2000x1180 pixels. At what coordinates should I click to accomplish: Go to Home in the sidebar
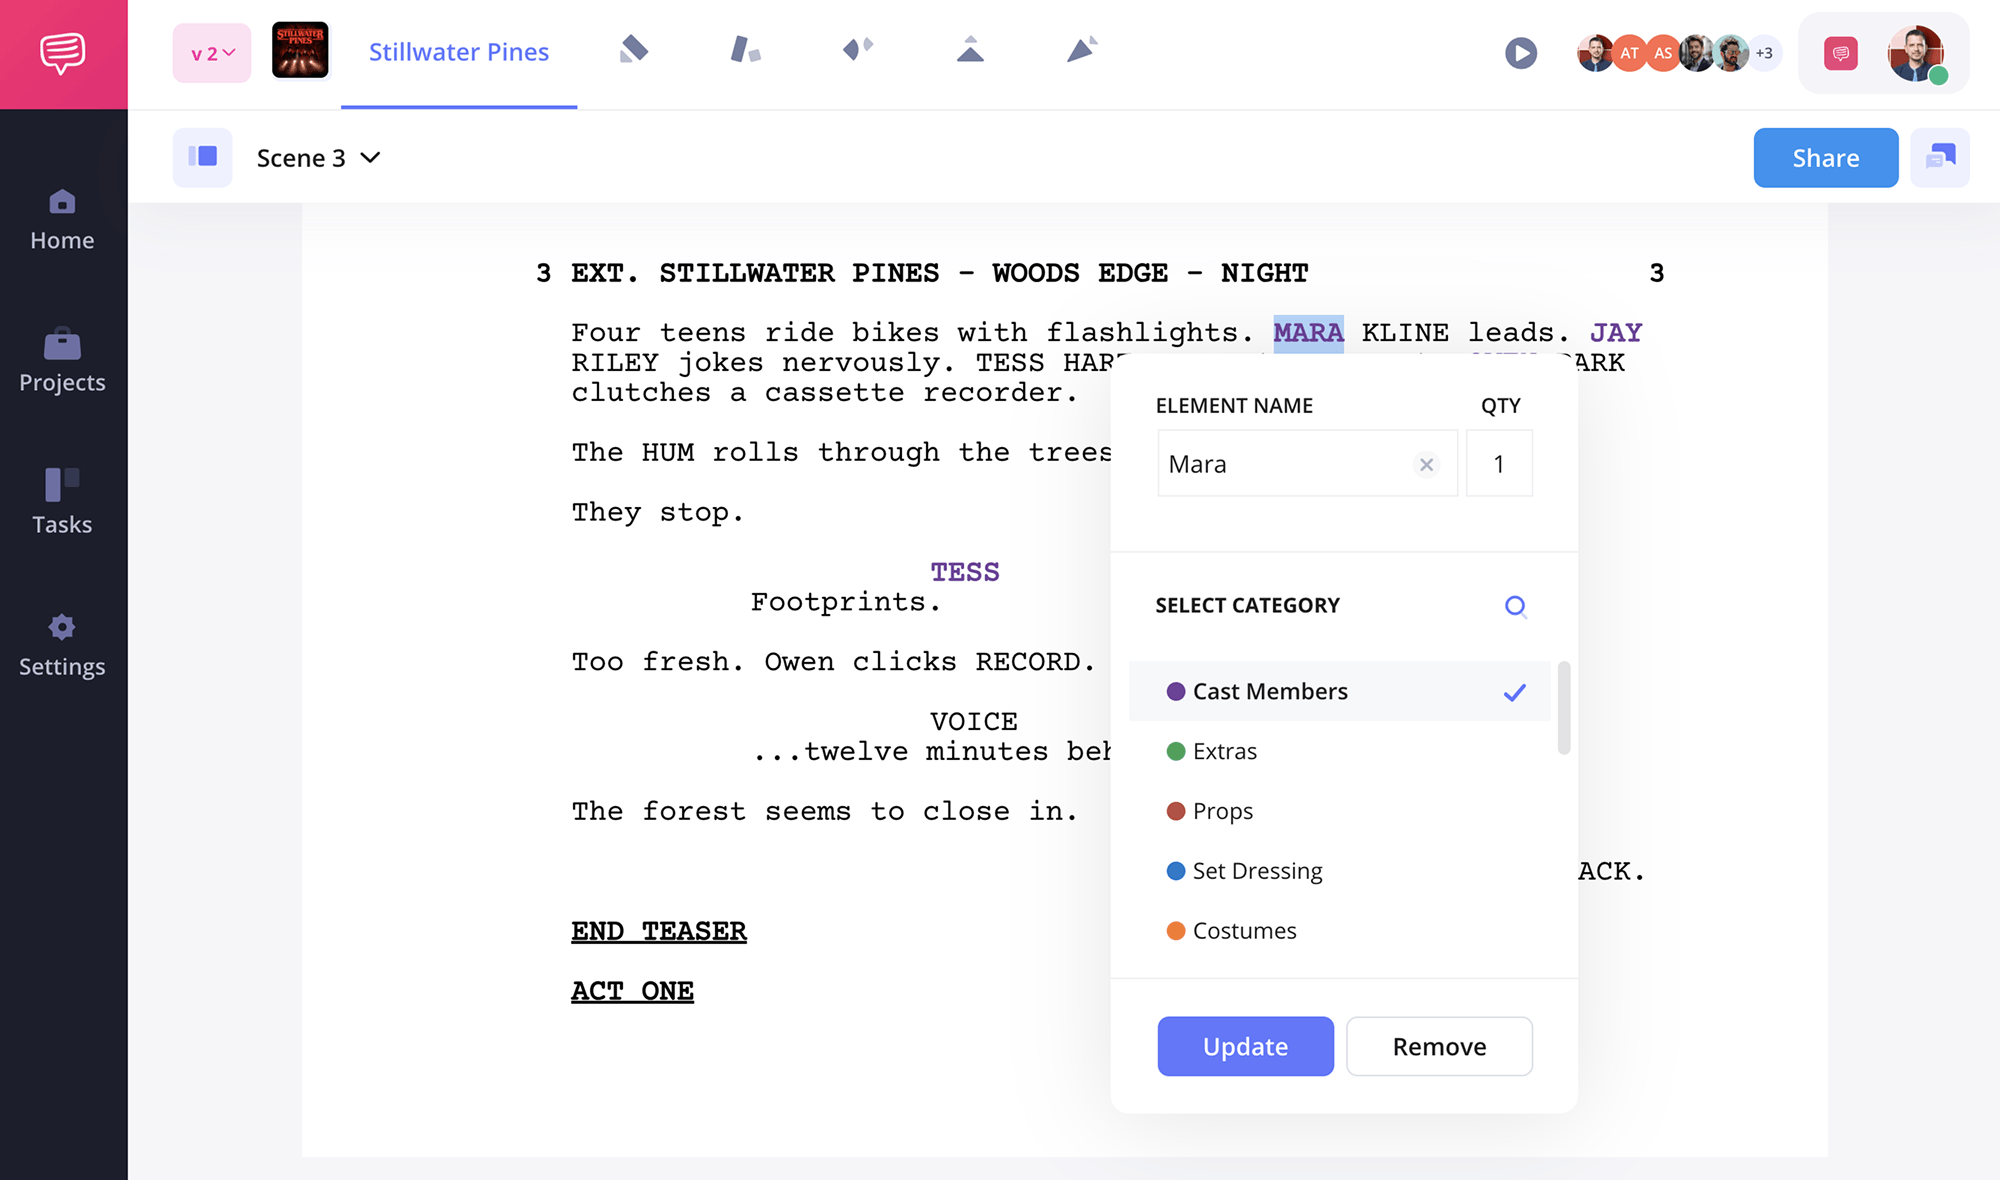click(62, 221)
